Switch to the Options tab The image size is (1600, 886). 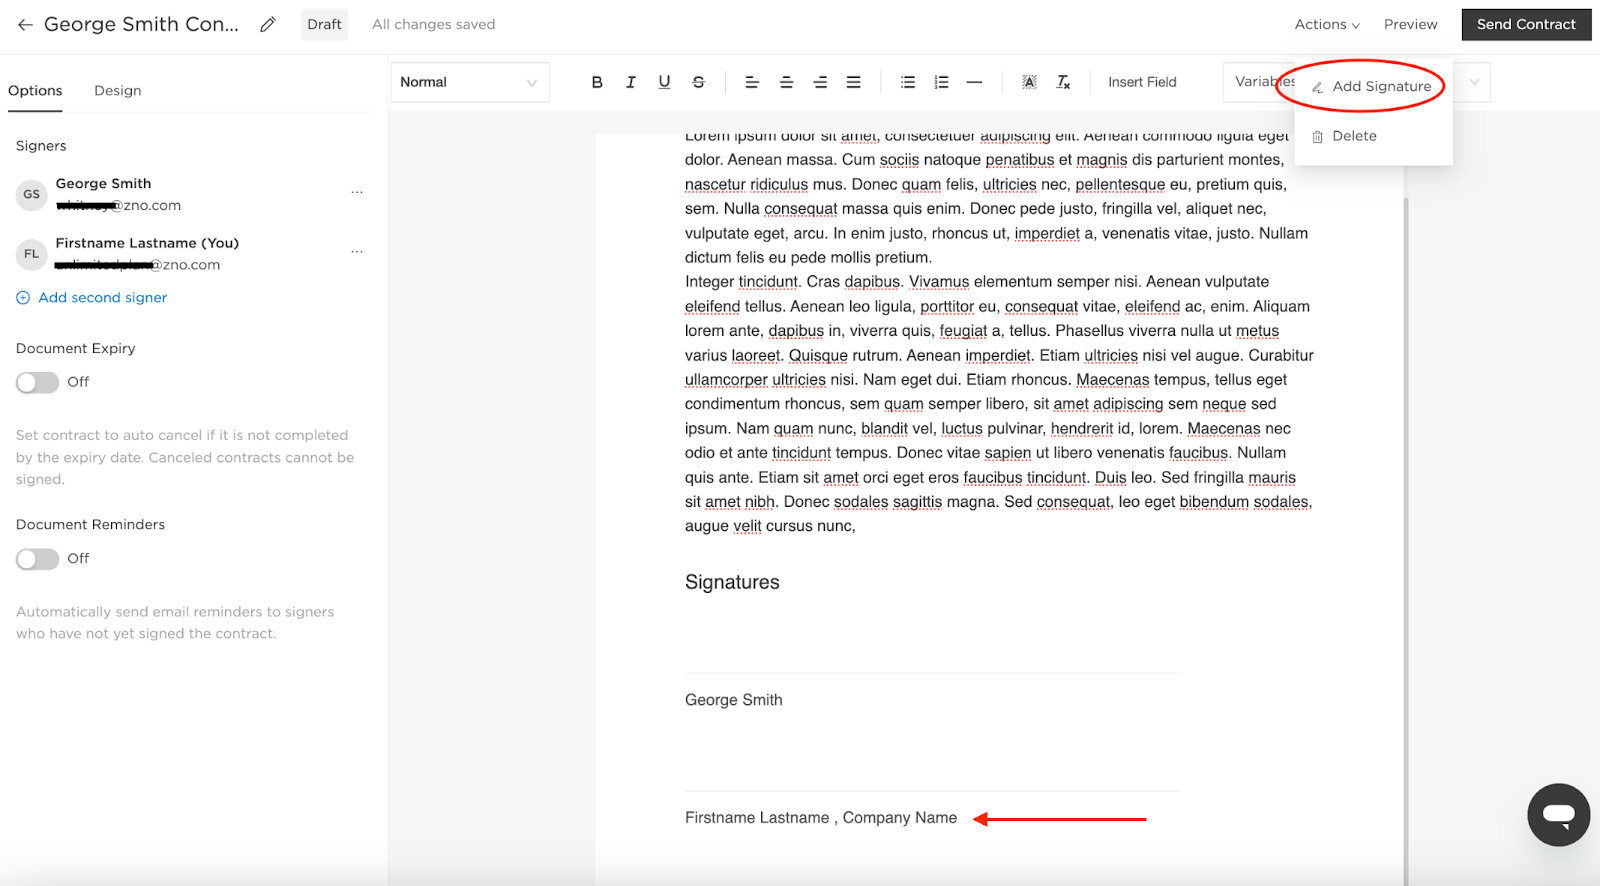coord(35,91)
